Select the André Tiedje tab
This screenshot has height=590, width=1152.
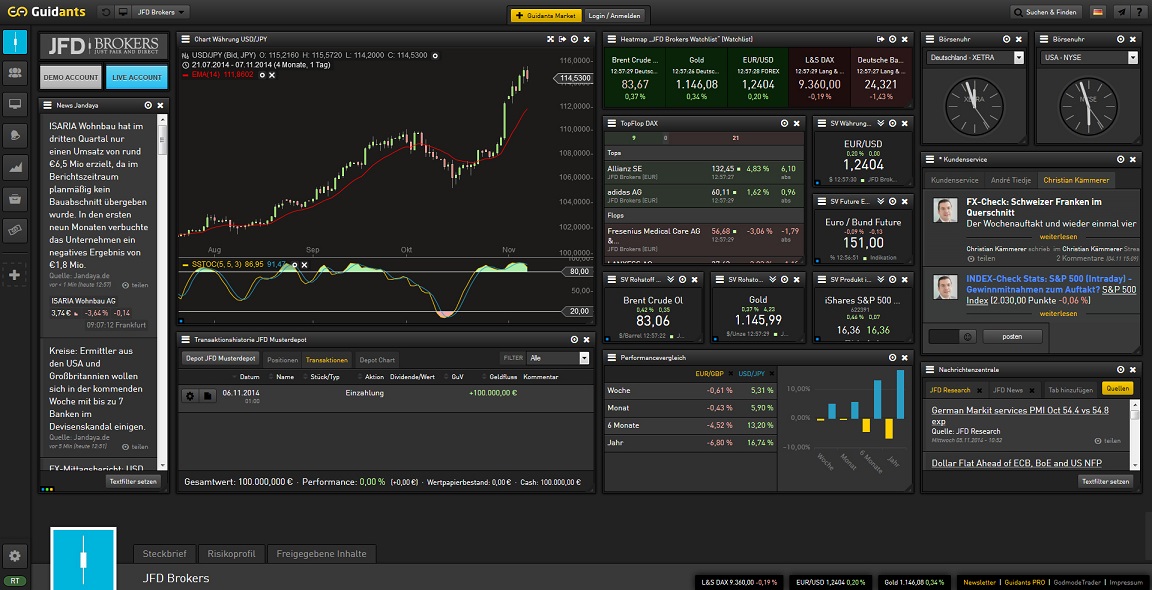pyautogui.click(x=1010, y=180)
